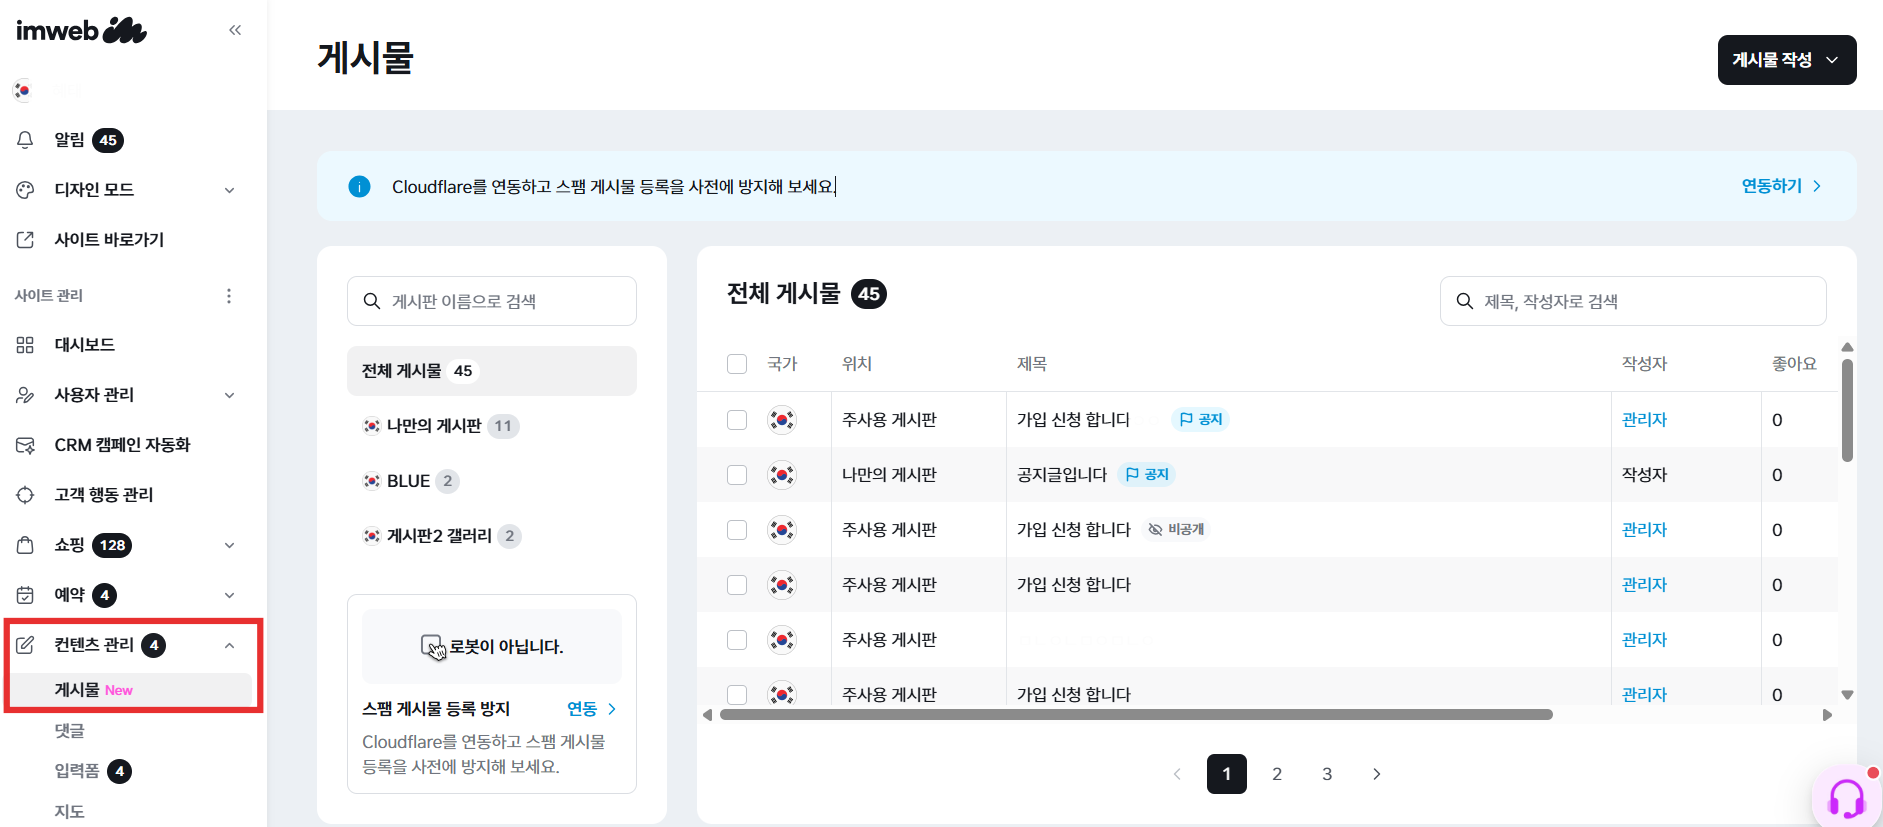Click the 공지 flag badge on 가입 신청 합니다 row

click(1200, 420)
